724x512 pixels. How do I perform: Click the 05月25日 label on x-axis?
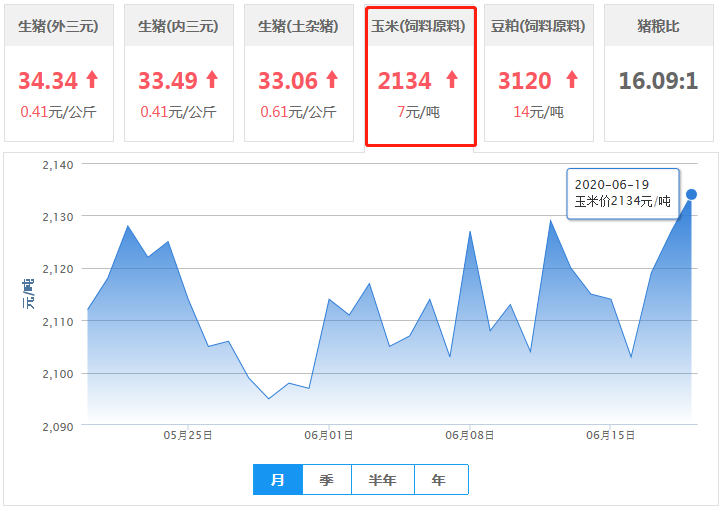pyautogui.click(x=188, y=435)
